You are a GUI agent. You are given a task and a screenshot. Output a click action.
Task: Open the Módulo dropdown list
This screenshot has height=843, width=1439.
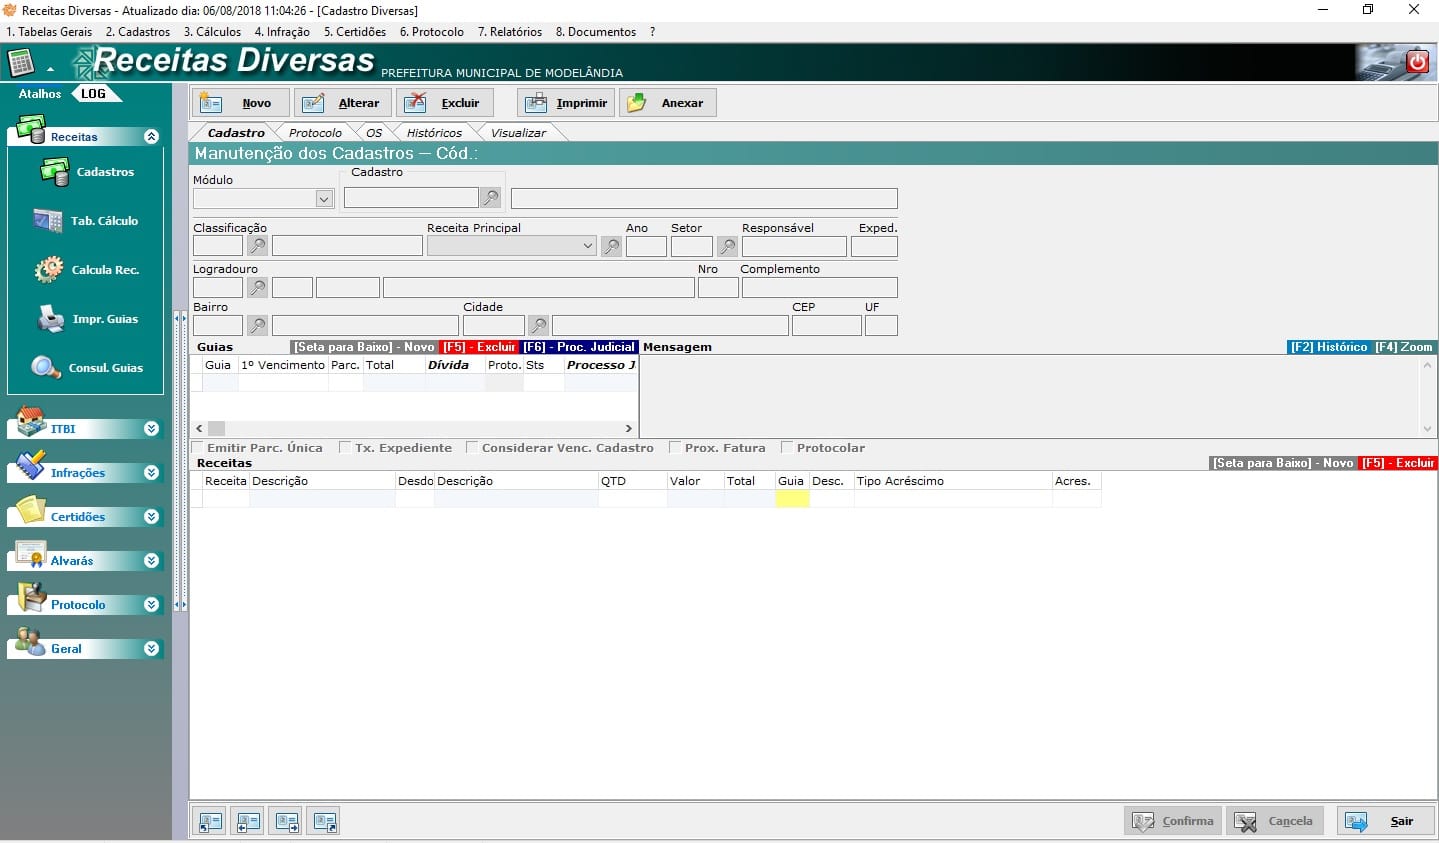(323, 199)
